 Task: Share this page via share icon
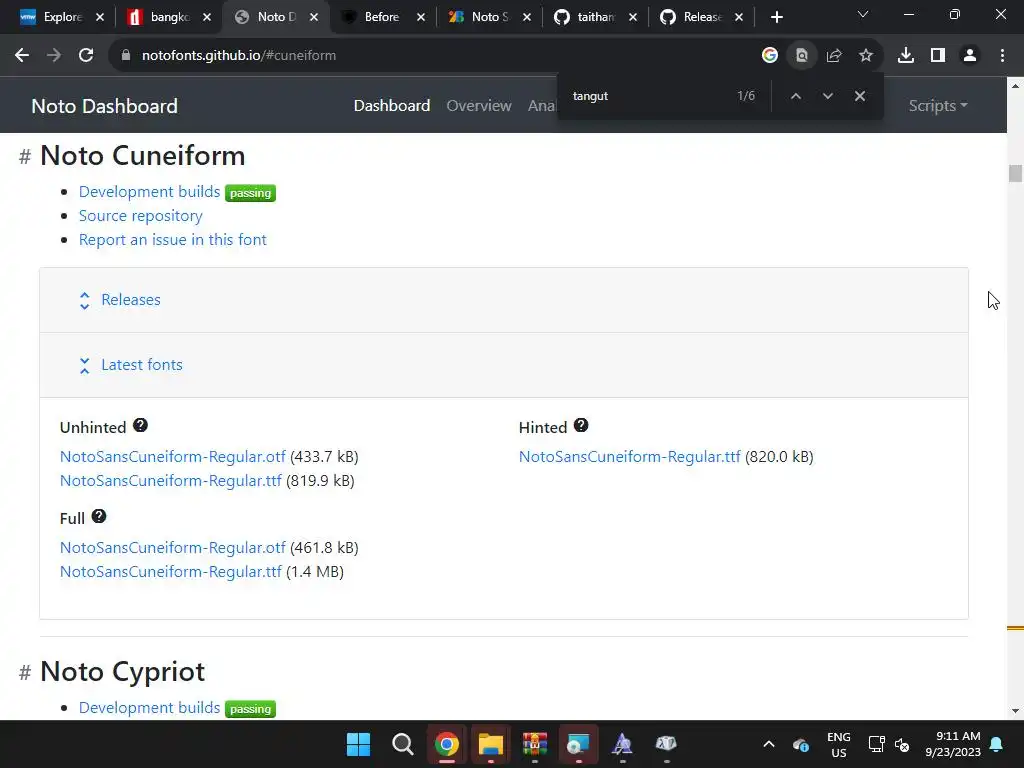coord(833,56)
